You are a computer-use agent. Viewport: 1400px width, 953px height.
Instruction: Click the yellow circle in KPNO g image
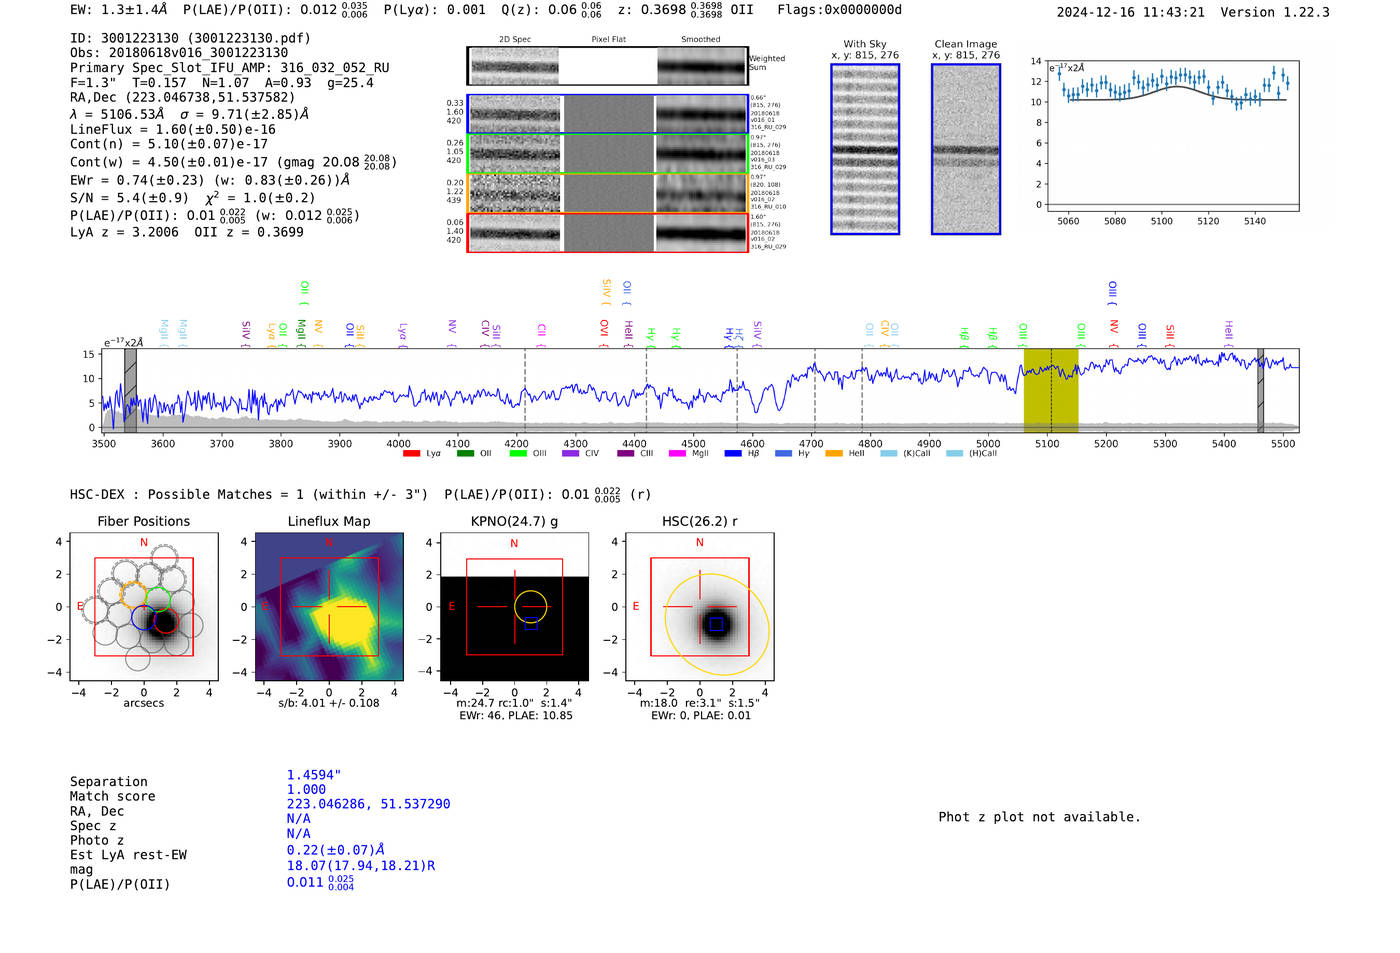[x=531, y=606]
